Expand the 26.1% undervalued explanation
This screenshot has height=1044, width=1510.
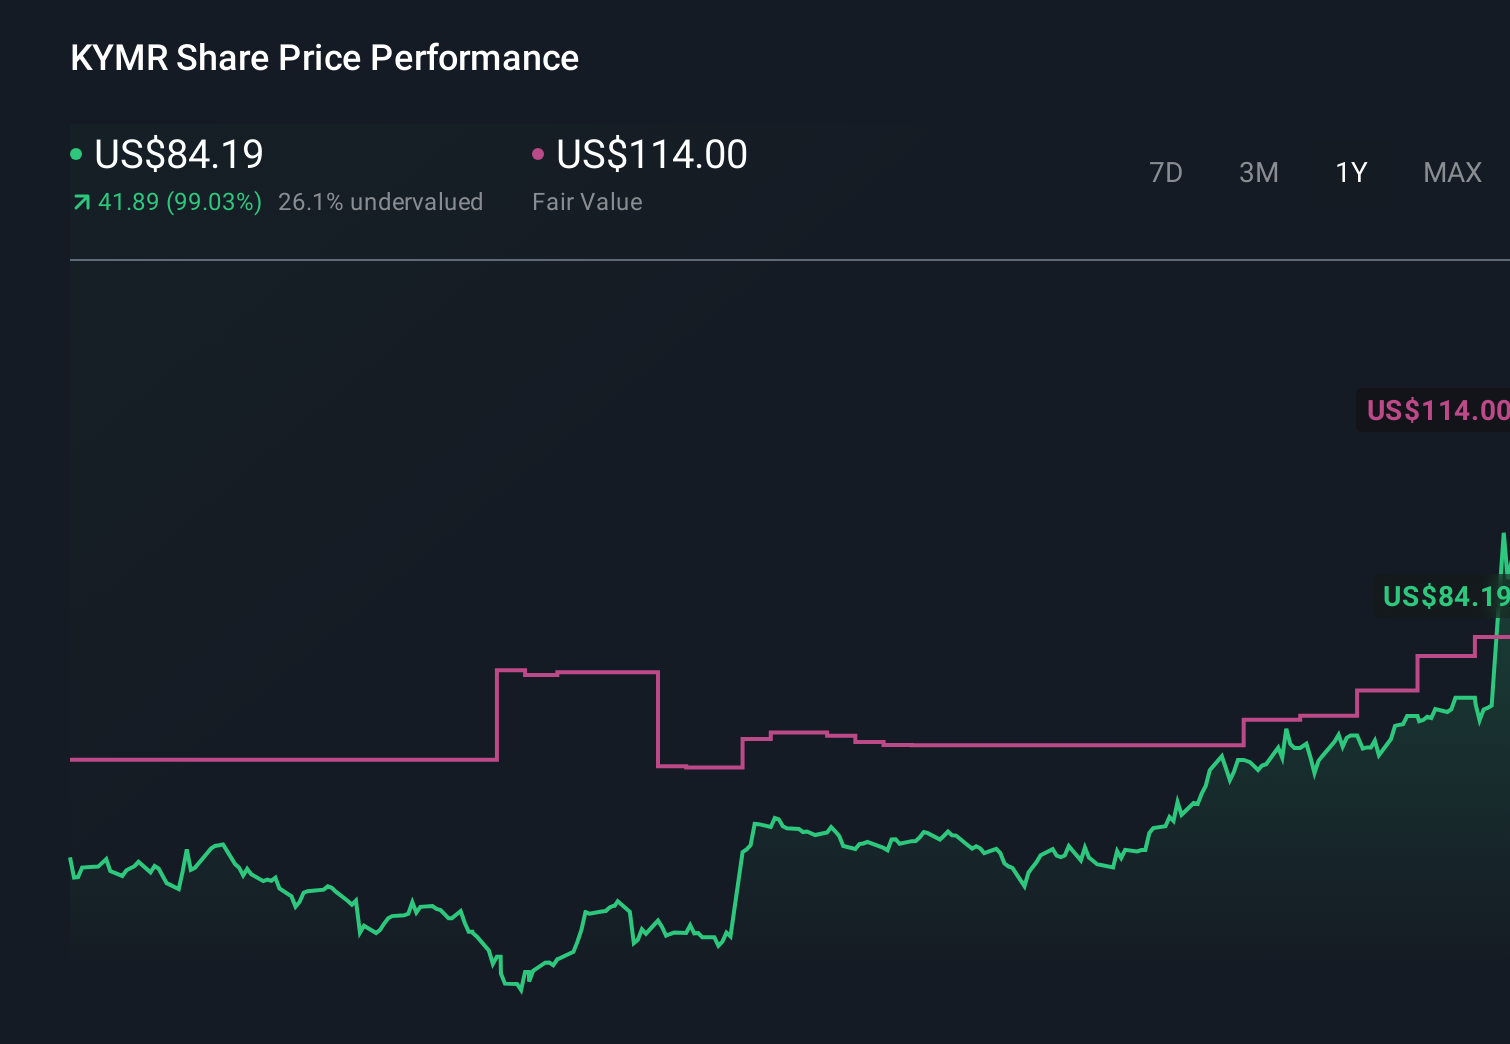[x=381, y=202]
